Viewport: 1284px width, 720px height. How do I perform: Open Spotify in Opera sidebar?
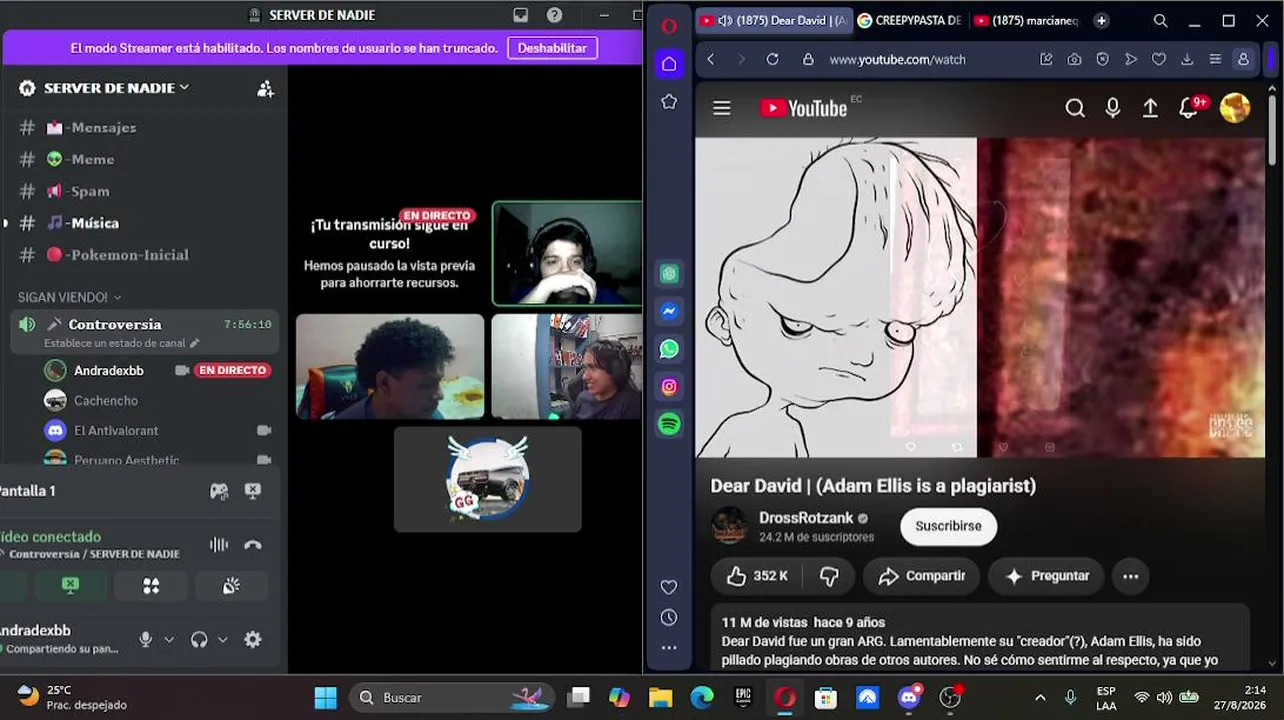click(669, 424)
